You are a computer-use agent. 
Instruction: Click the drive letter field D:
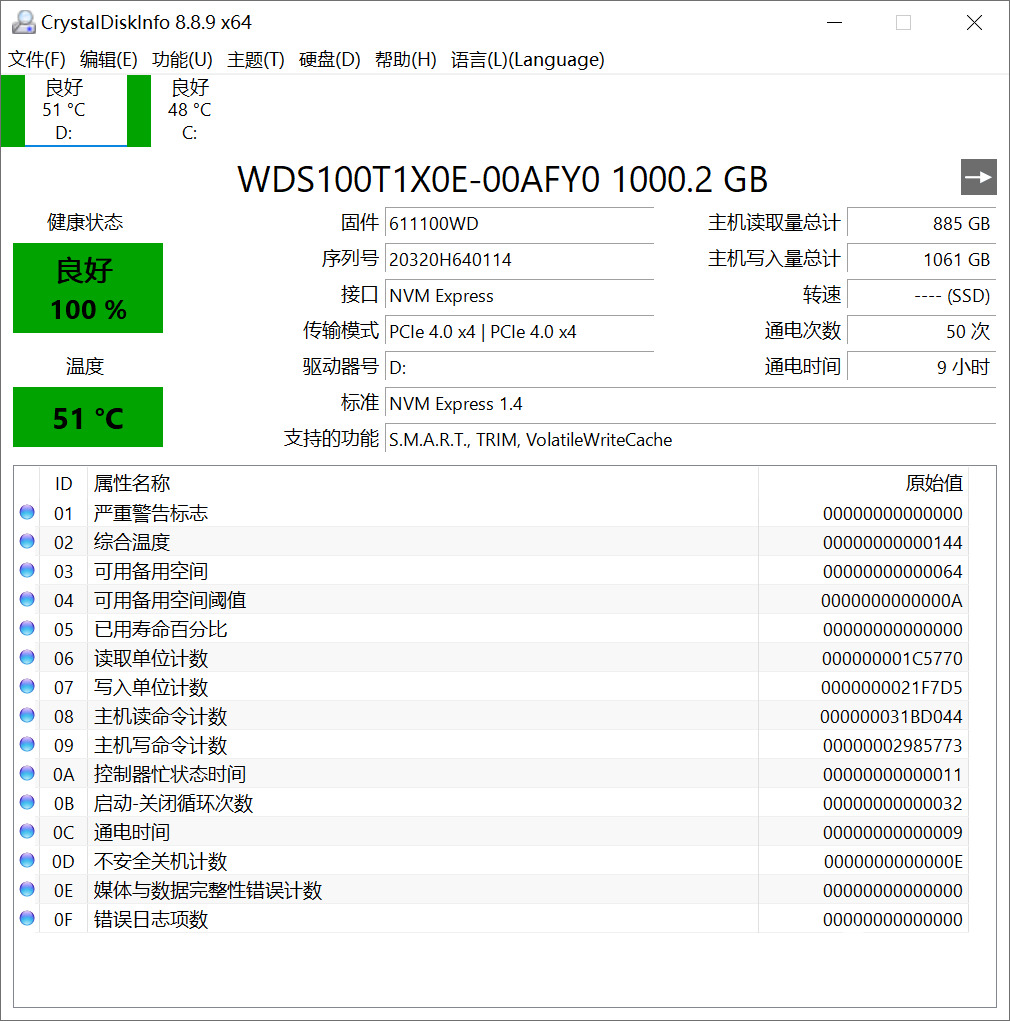coord(520,368)
